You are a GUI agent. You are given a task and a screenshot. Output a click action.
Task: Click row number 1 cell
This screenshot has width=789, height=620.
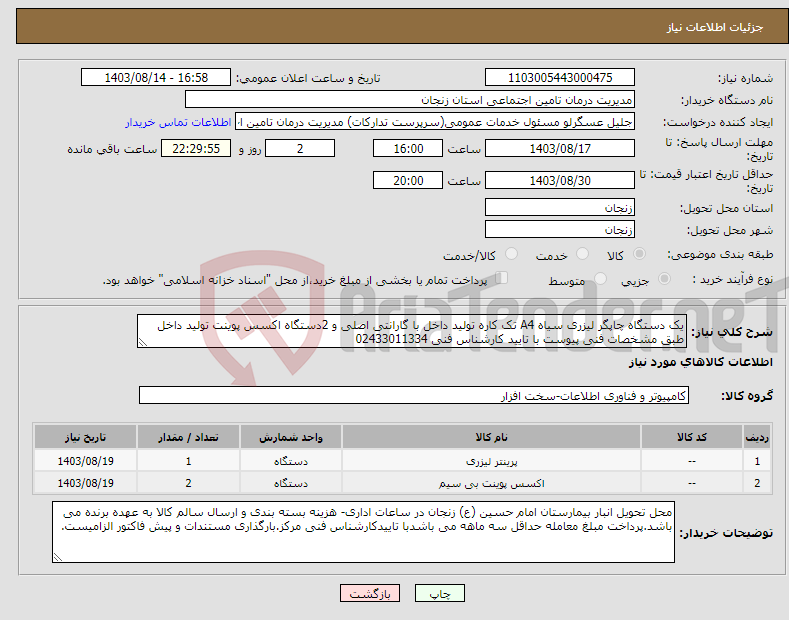coord(757,461)
